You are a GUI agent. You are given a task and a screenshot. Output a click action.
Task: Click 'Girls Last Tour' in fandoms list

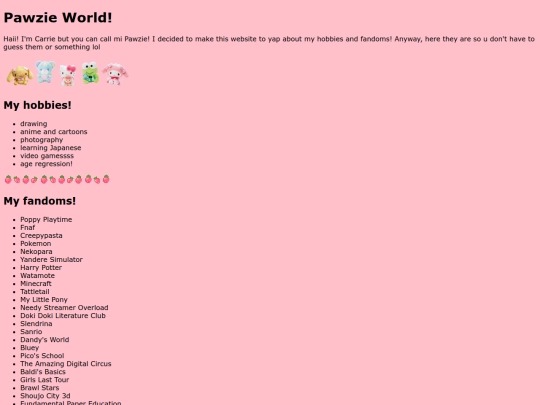(45, 380)
